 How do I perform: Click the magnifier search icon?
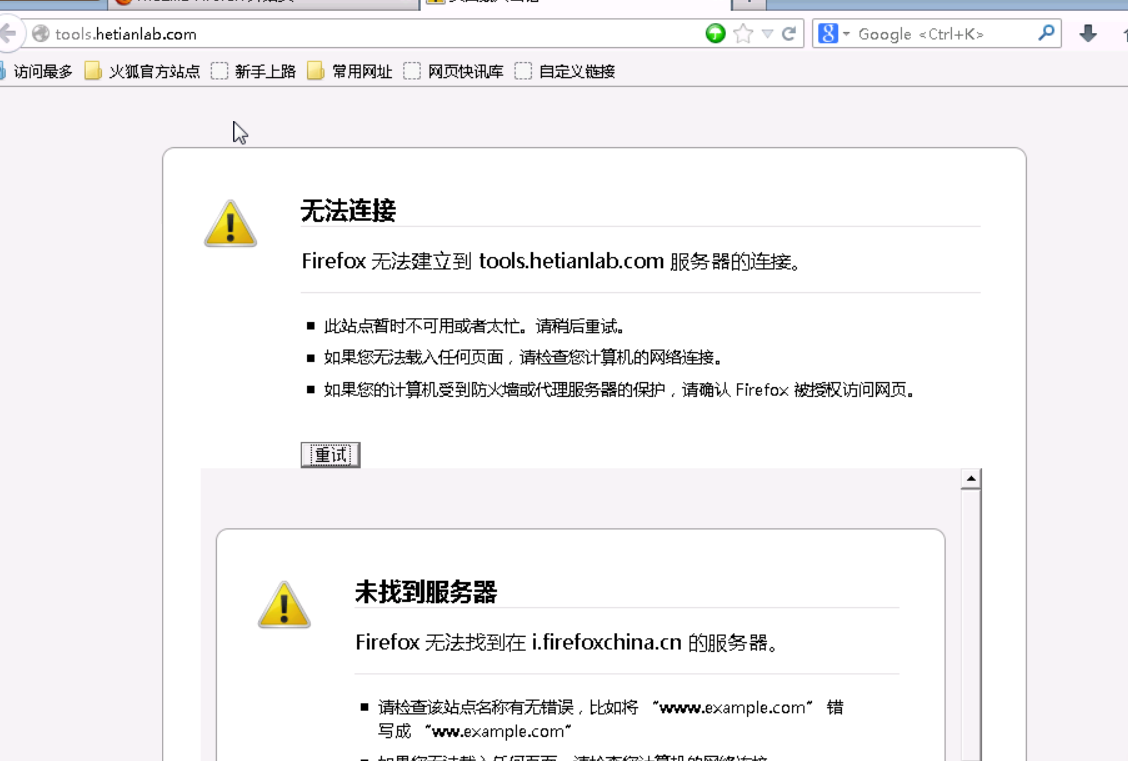1047,33
